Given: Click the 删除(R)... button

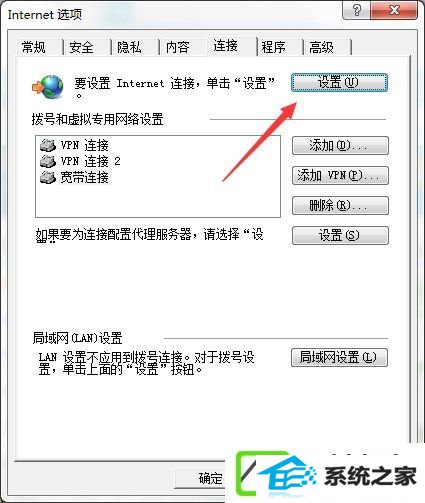Looking at the screenshot, I should (x=340, y=205).
